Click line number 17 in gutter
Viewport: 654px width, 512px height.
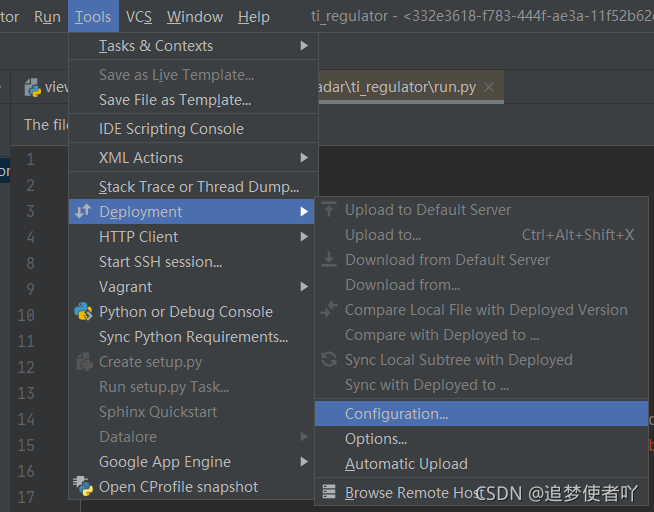point(26,497)
